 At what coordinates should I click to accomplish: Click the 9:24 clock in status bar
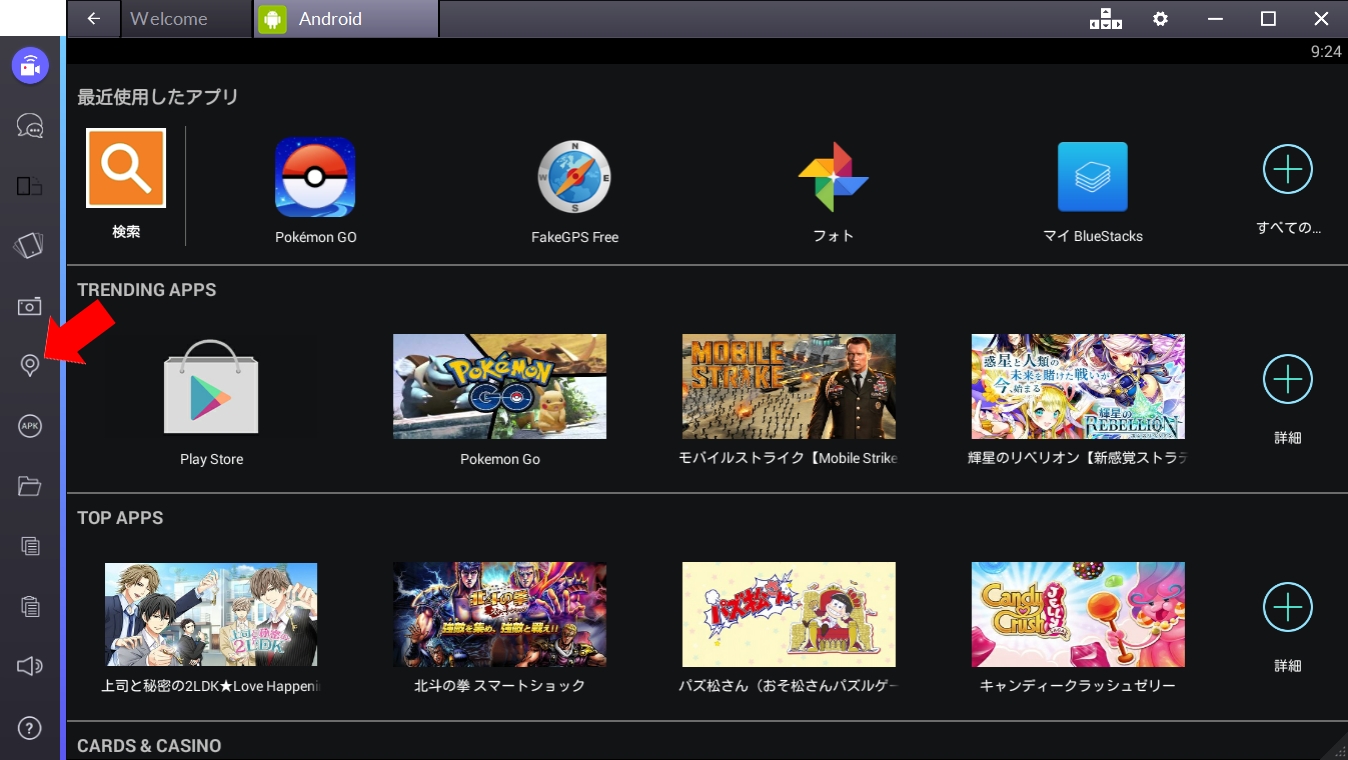1326,52
